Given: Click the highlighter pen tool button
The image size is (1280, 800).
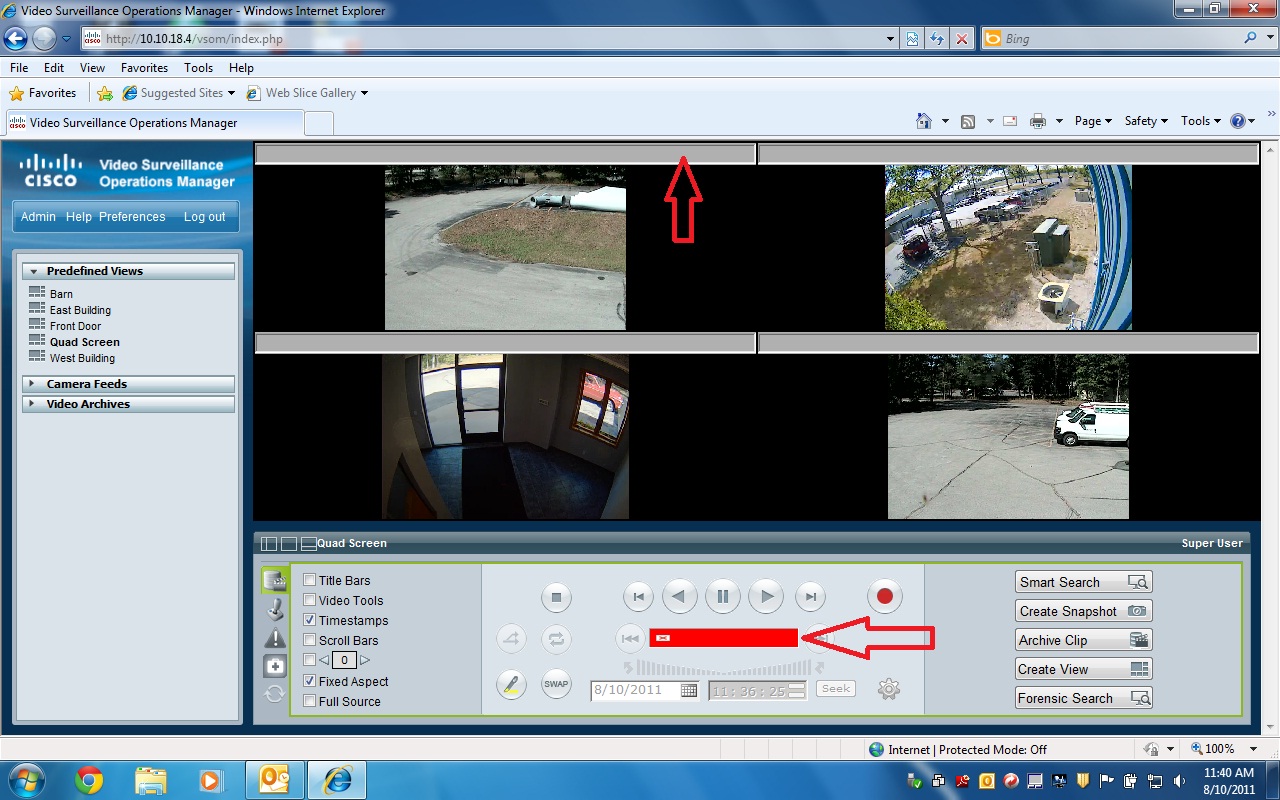Looking at the screenshot, I should click(x=511, y=685).
